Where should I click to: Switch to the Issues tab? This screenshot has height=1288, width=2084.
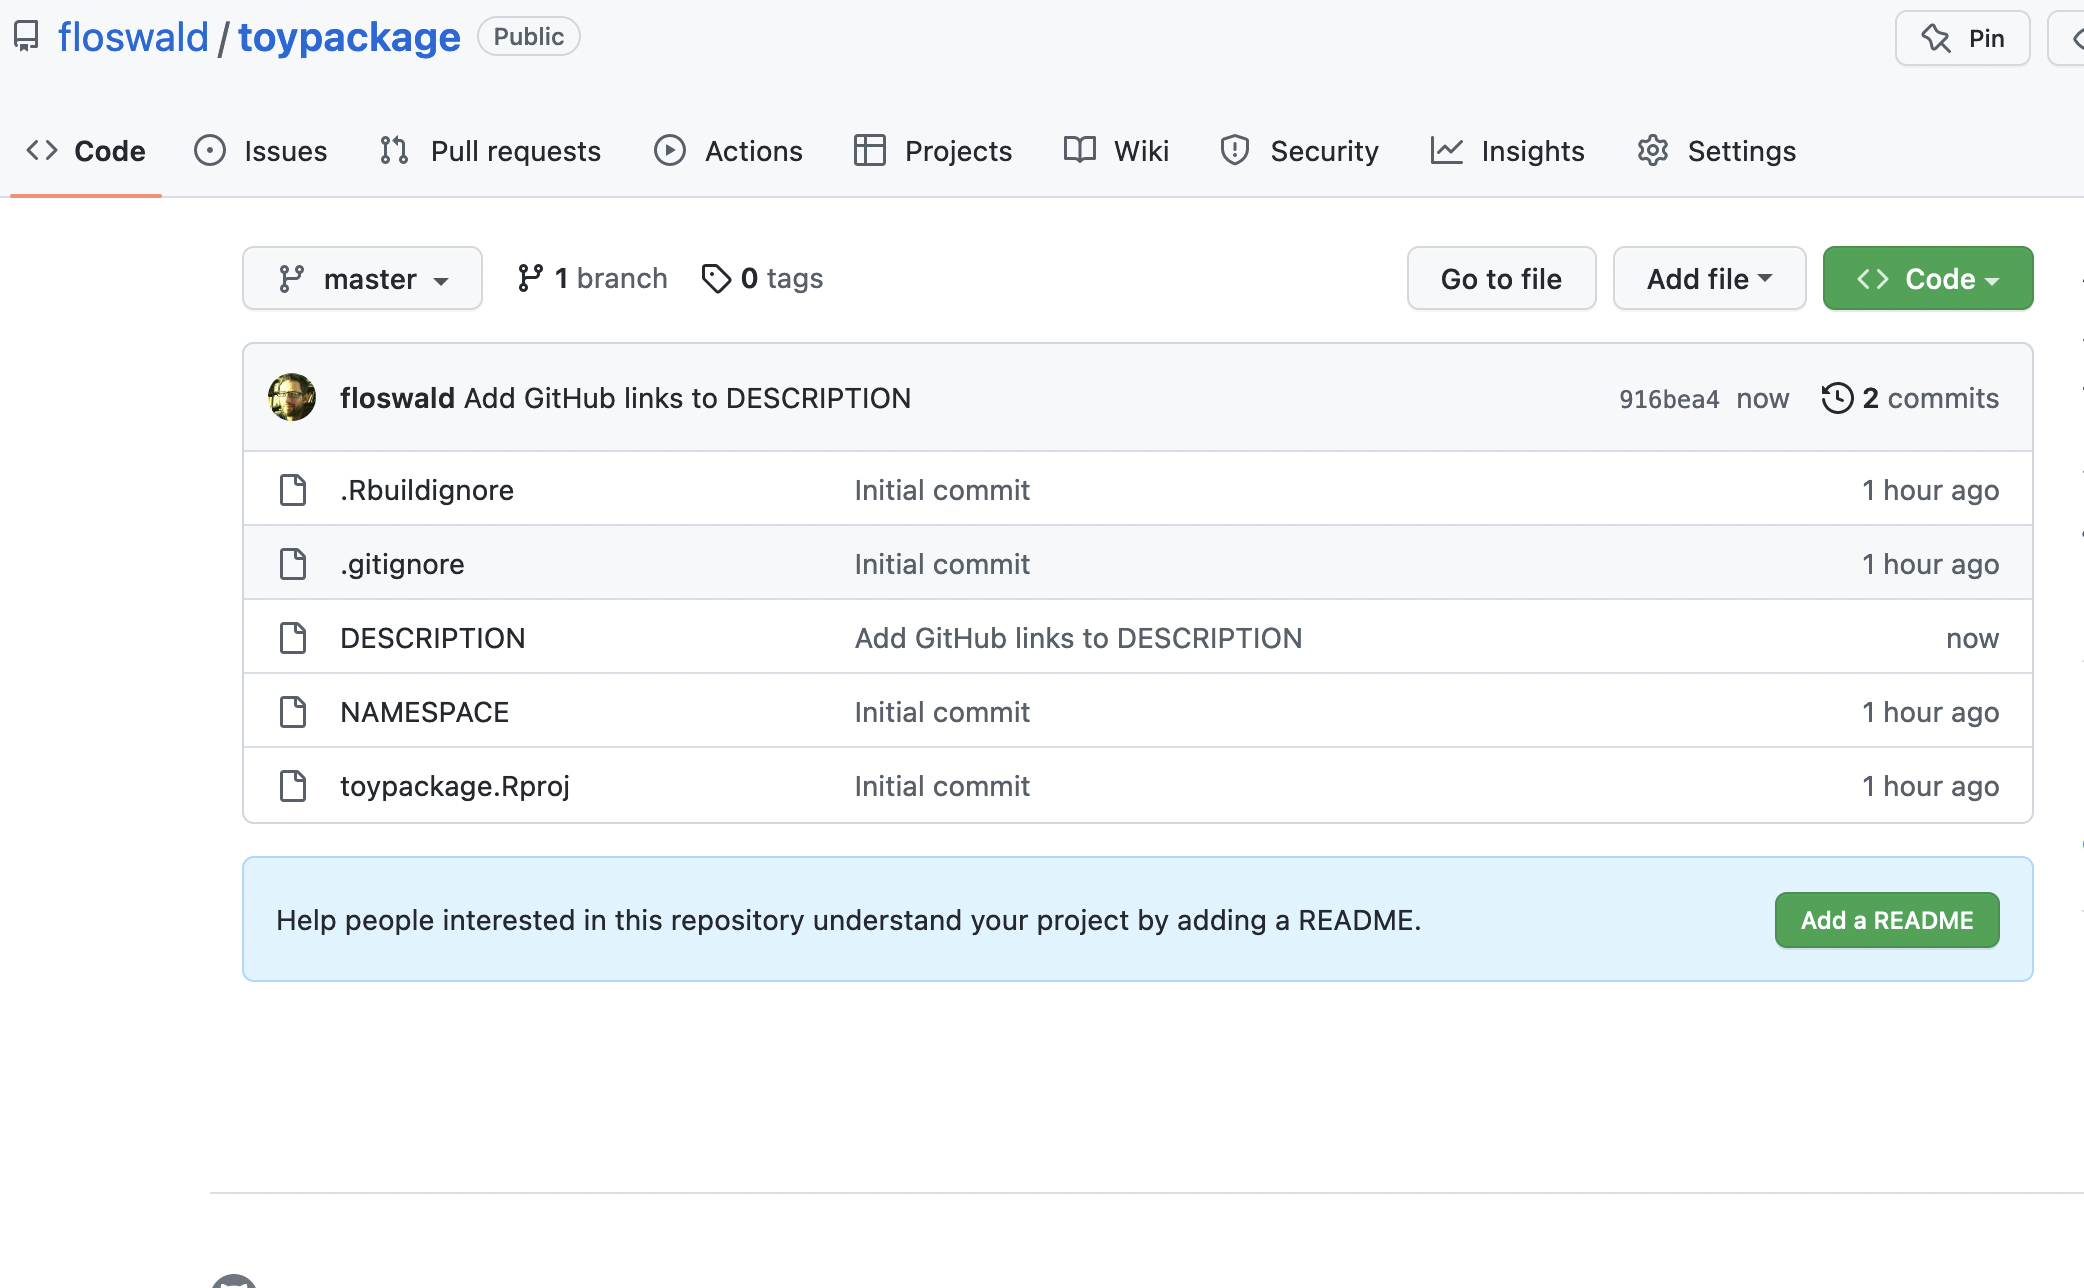pos(261,150)
